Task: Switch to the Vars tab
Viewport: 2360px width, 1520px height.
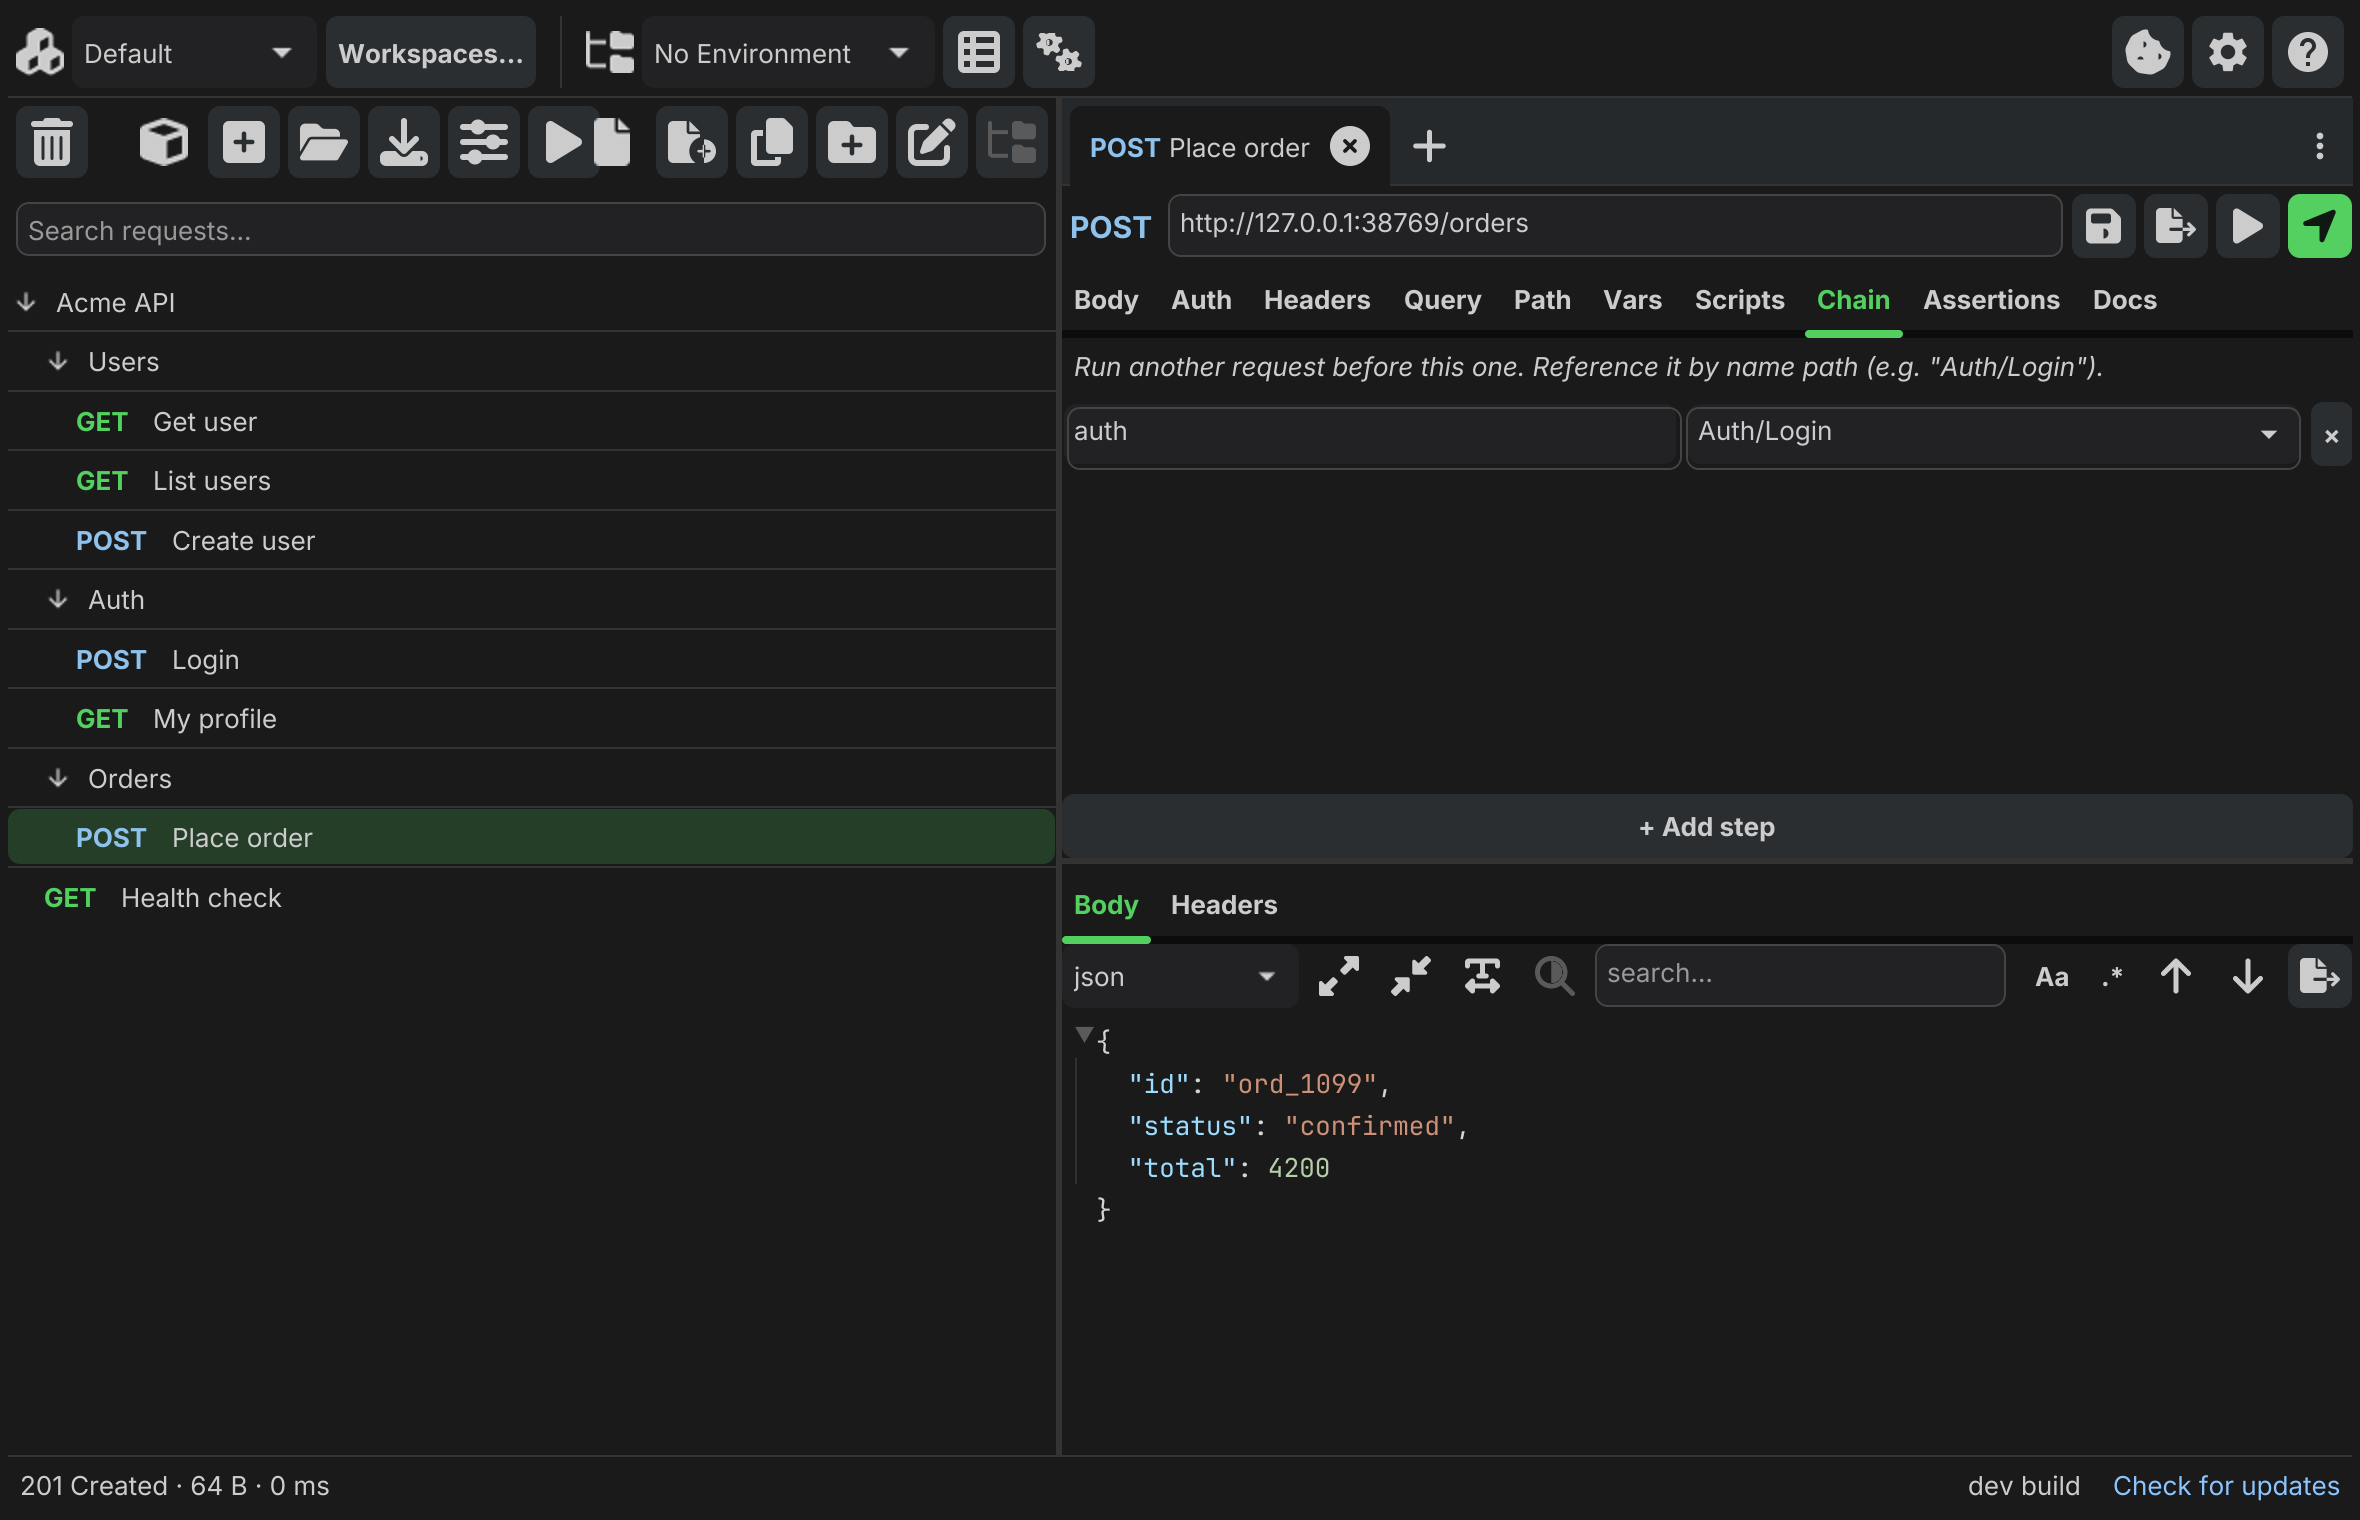Action: pyautogui.click(x=1632, y=300)
